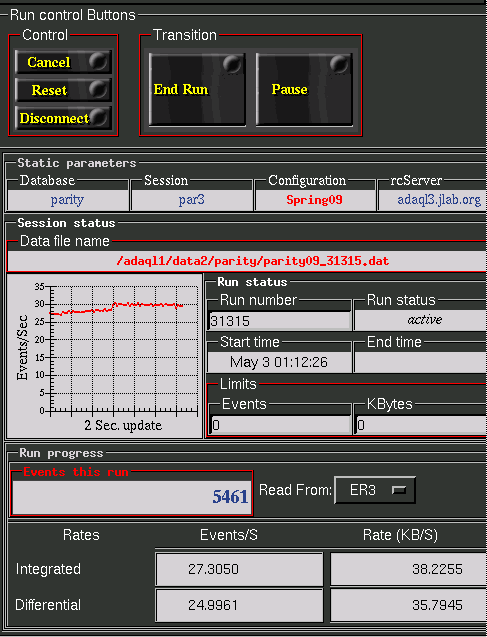Click the rcServer value adaql3.jlab.org
The height and width of the screenshot is (637, 487).
click(x=439, y=200)
